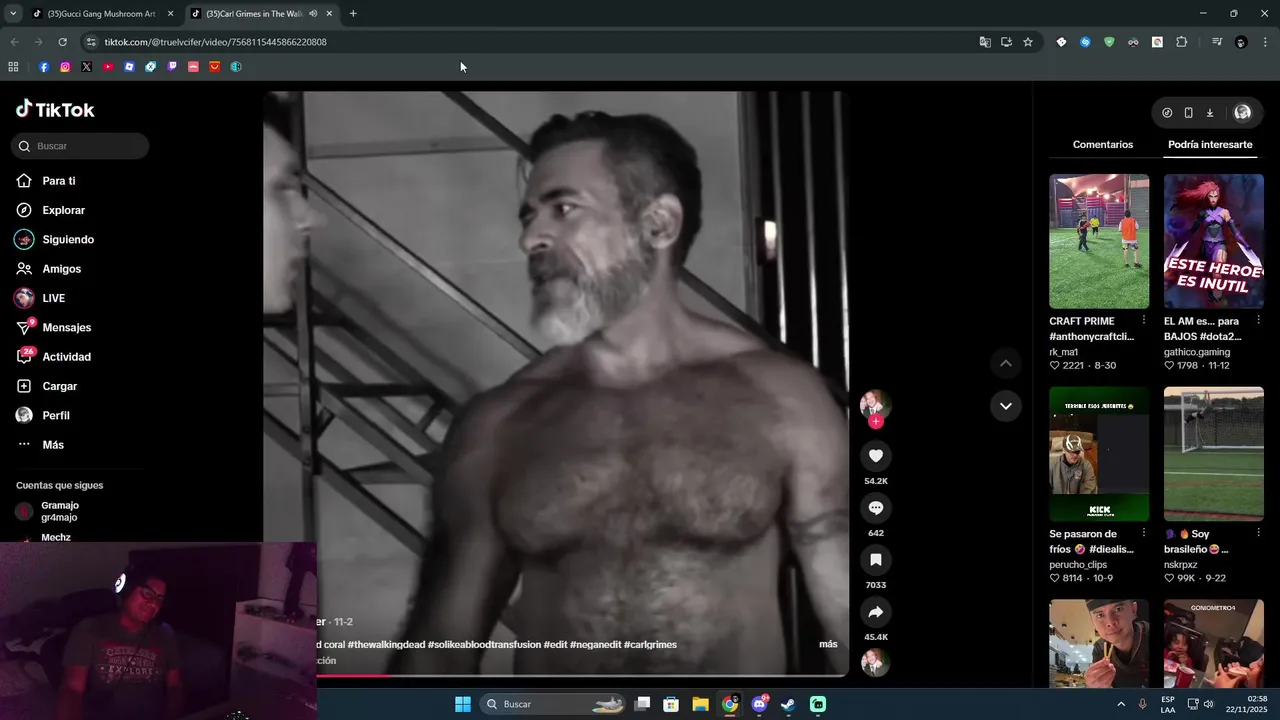This screenshot has width=1280, height=720.
Task: Open the tab search dropdown arrow
Action: coord(13,13)
